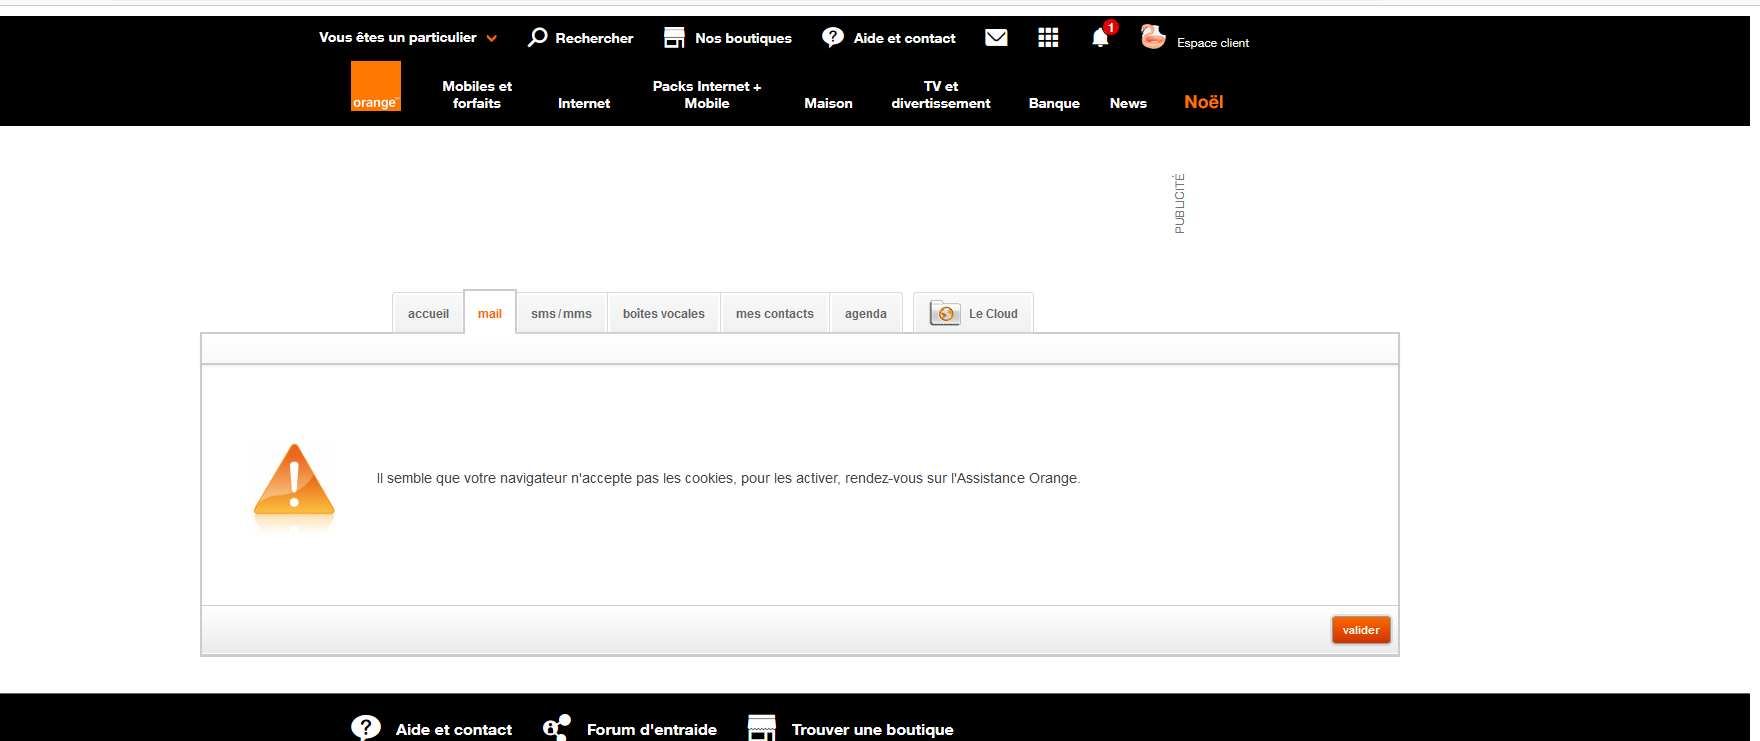
Task: Click the cookies warning message text
Action: coord(728,478)
